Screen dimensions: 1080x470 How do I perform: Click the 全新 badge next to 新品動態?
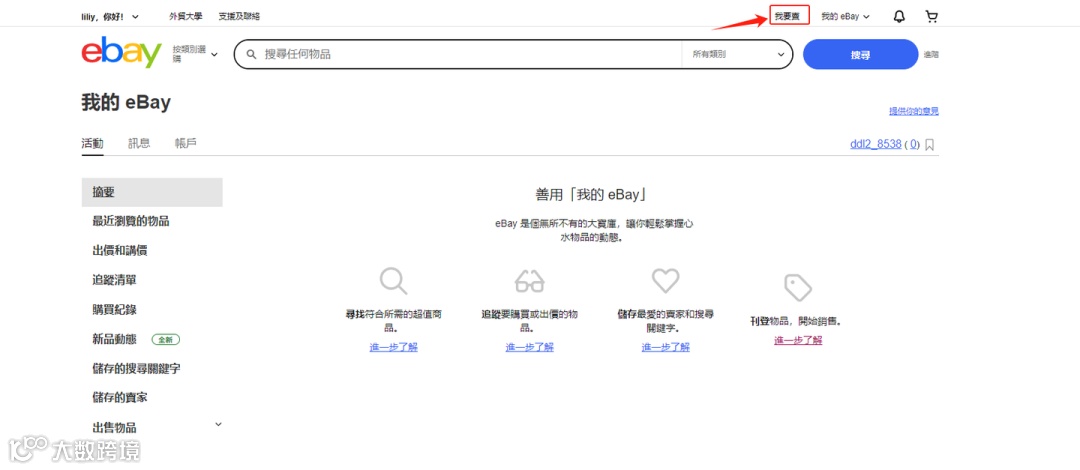165,339
